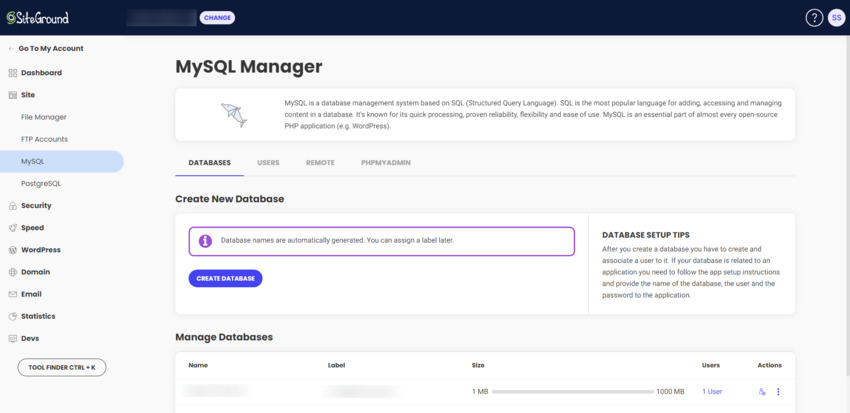Click the back arrow beside Go To My Account
The height and width of the screenshot is (413, 850).
[11, 49]
